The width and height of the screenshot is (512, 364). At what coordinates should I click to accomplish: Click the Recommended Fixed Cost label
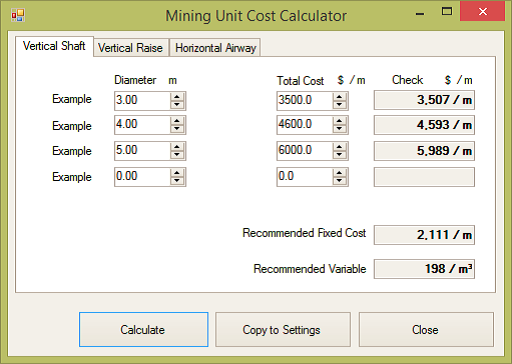point(304,233)
